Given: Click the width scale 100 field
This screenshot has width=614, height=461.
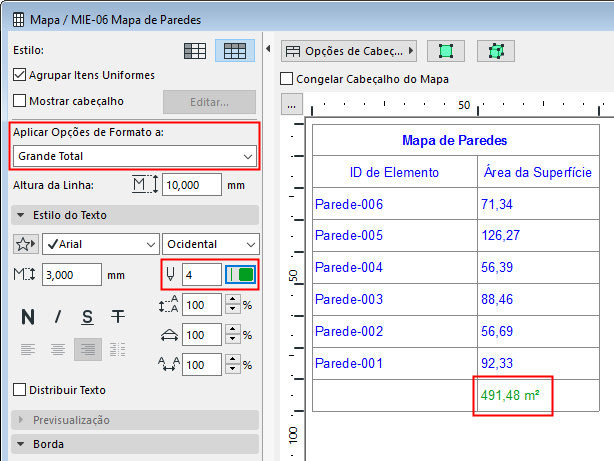Looking at the screenshot, I should (202, 335).
